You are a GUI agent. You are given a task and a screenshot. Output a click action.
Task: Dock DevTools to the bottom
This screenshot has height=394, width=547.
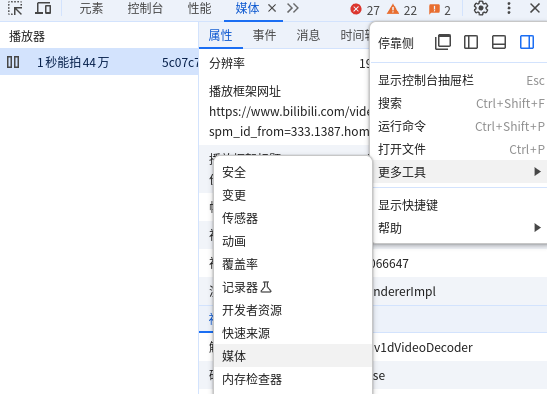(499, 42)
